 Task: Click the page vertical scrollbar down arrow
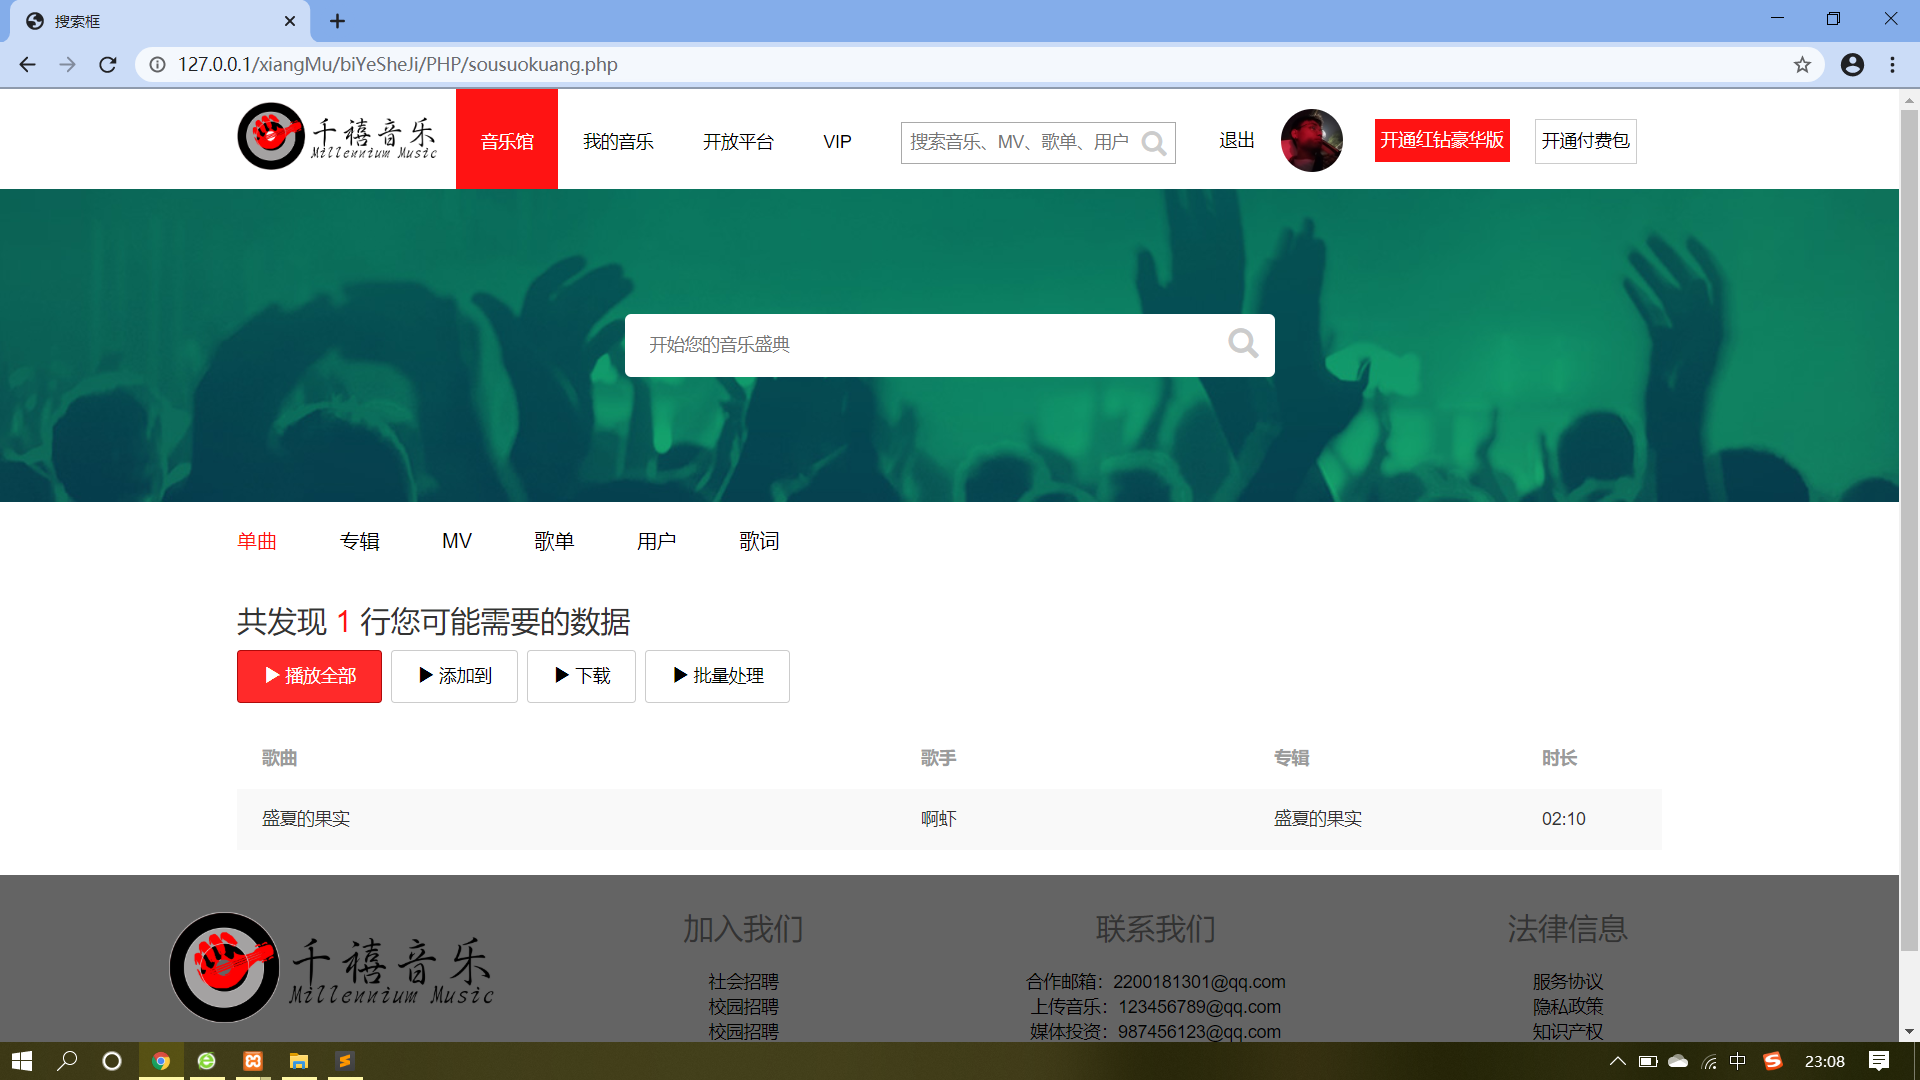(x=1909, y=1031)
